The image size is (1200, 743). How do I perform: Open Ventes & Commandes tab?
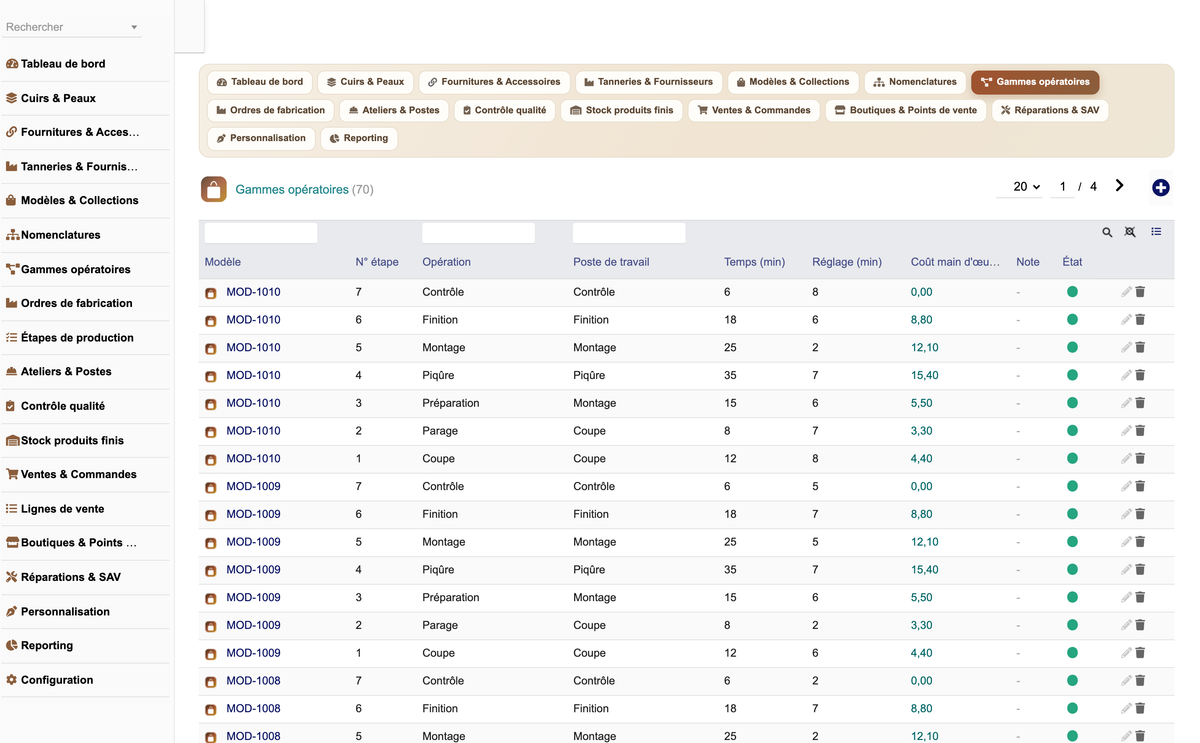[754, 110]
